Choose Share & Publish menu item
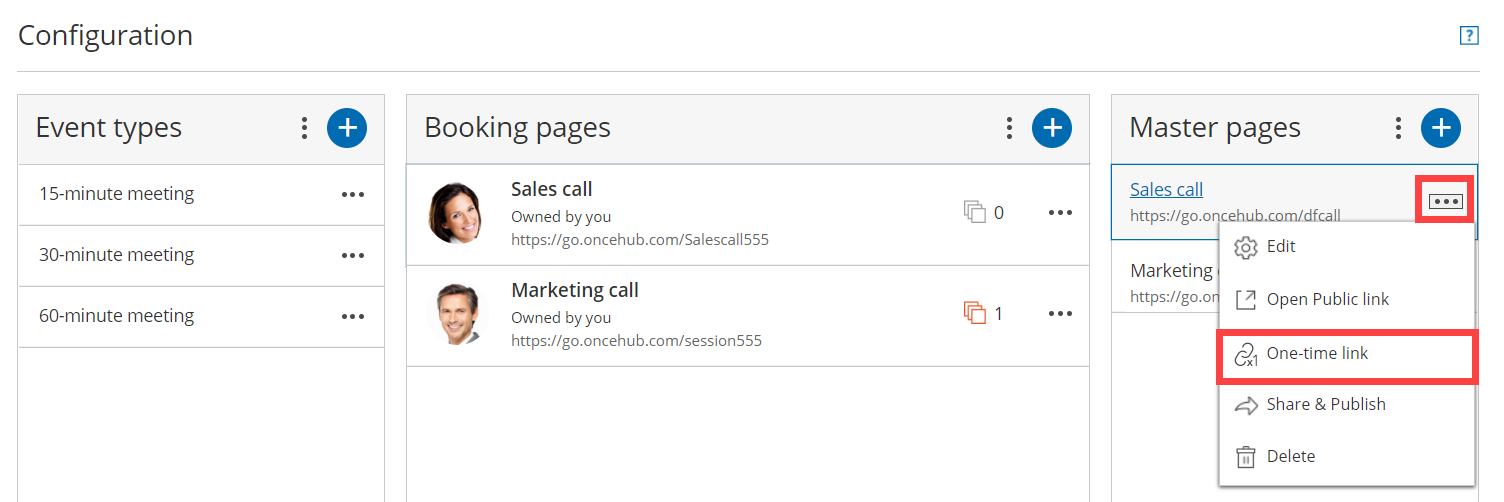Image resolution: width=1504 pixels, height=502 pixels. [x=1325, y=405]
